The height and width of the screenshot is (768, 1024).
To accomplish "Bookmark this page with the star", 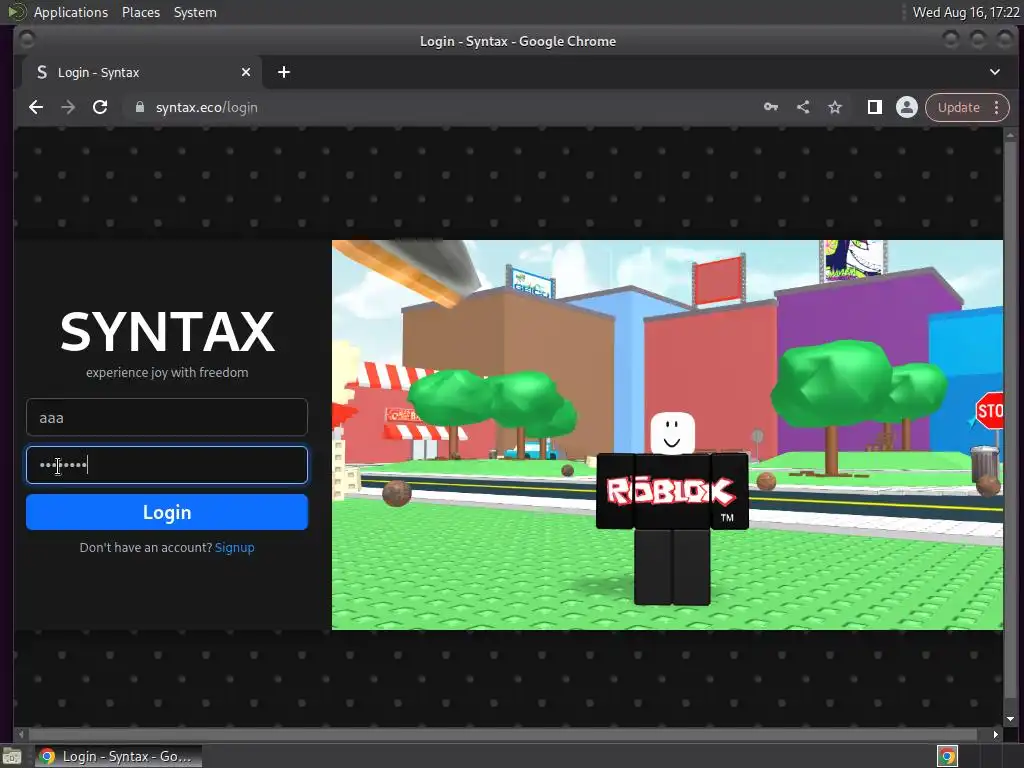I will (x=835, y=107).
